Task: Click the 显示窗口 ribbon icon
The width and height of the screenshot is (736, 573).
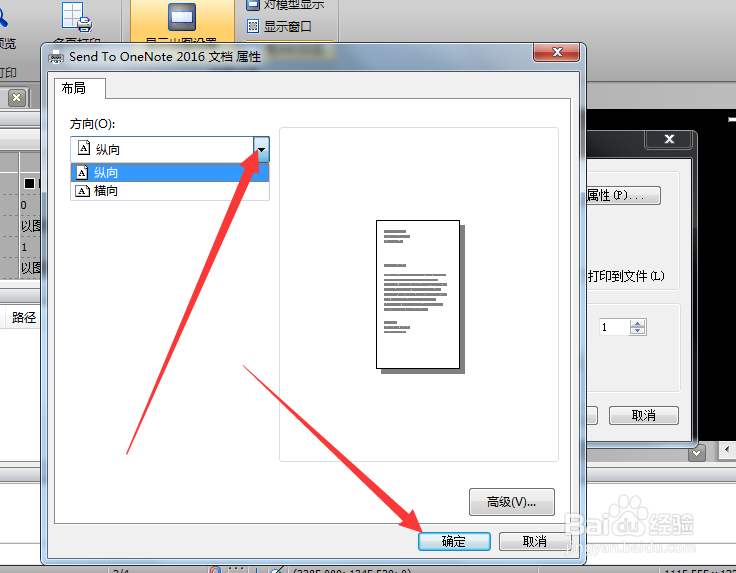Action: pos(253,26)
